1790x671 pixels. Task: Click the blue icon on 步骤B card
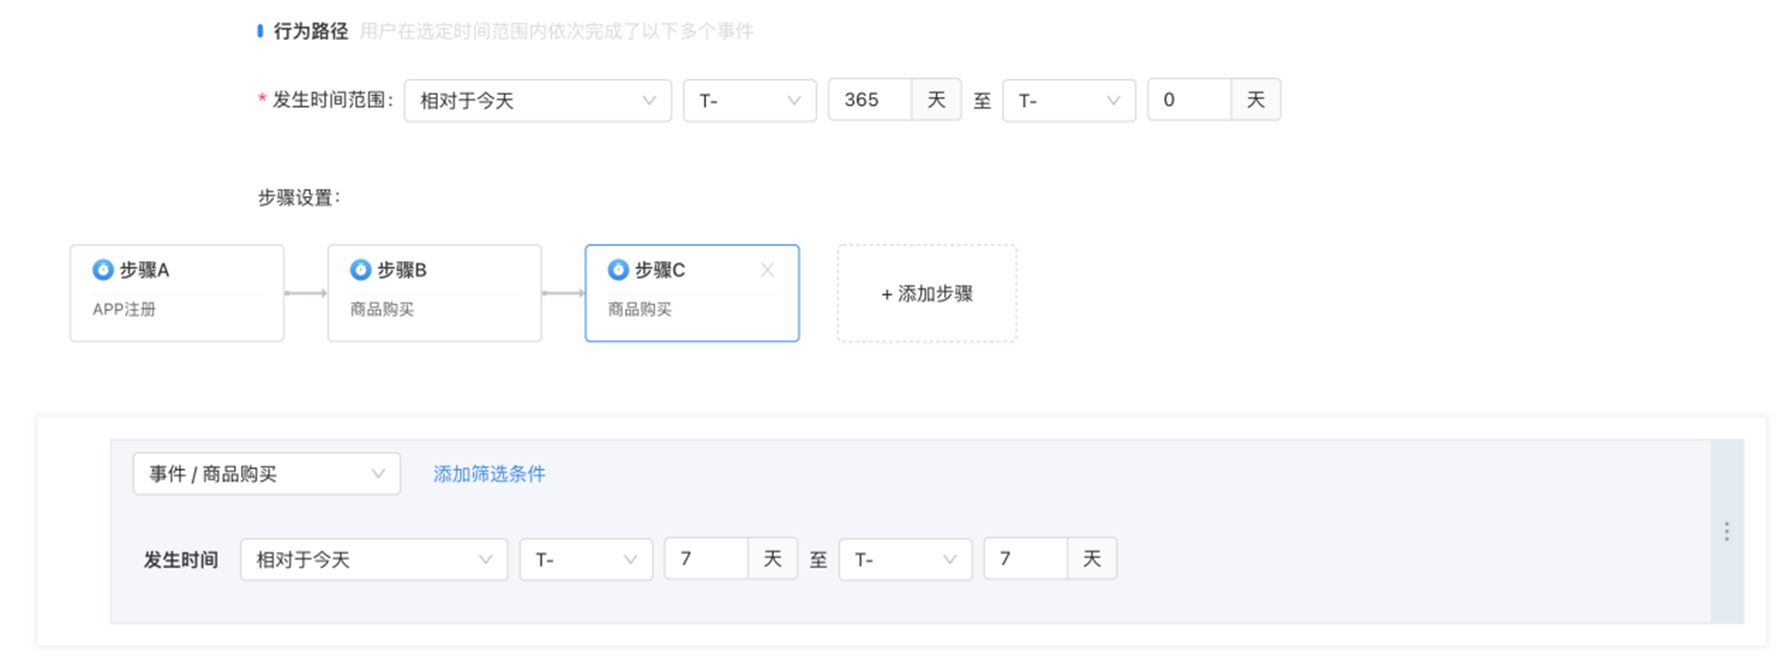(x=360, y=270)
